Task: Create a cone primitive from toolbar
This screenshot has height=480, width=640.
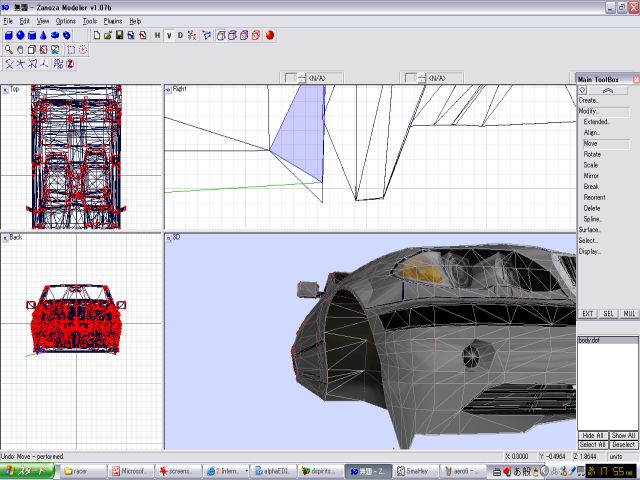Action: pyautogui.click(x=42, y=35)
